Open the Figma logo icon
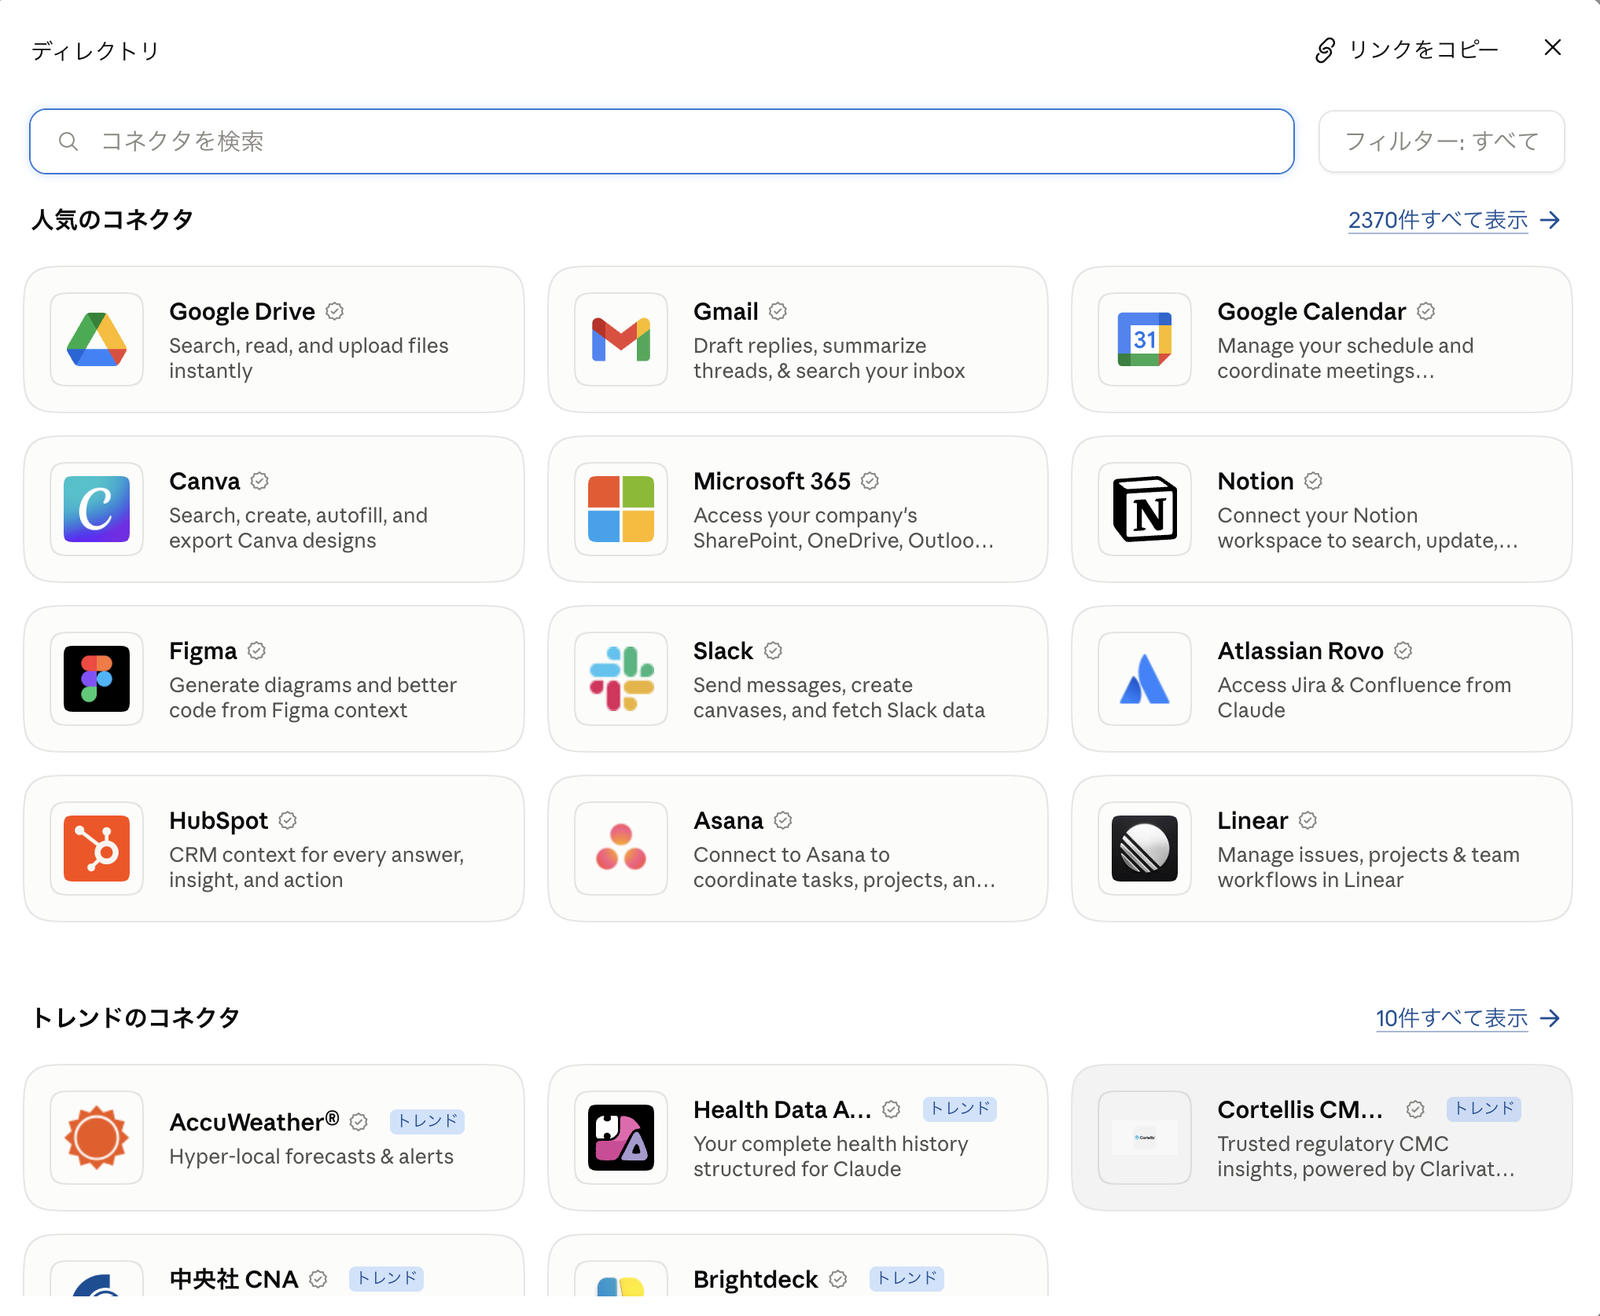Screen dimensions: 1600x1316 coord(97,679)
